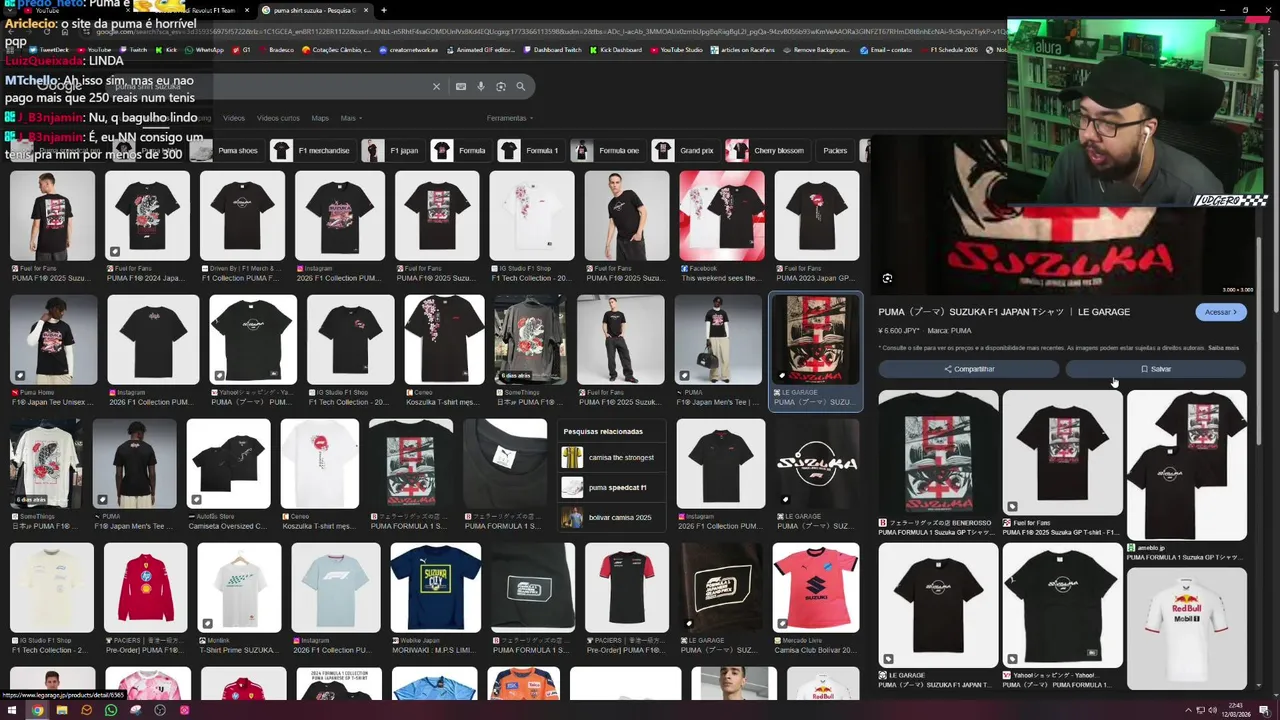Open the WhatsApp bookmark
Screen dimensions: 1280x720
click(205, 50)
